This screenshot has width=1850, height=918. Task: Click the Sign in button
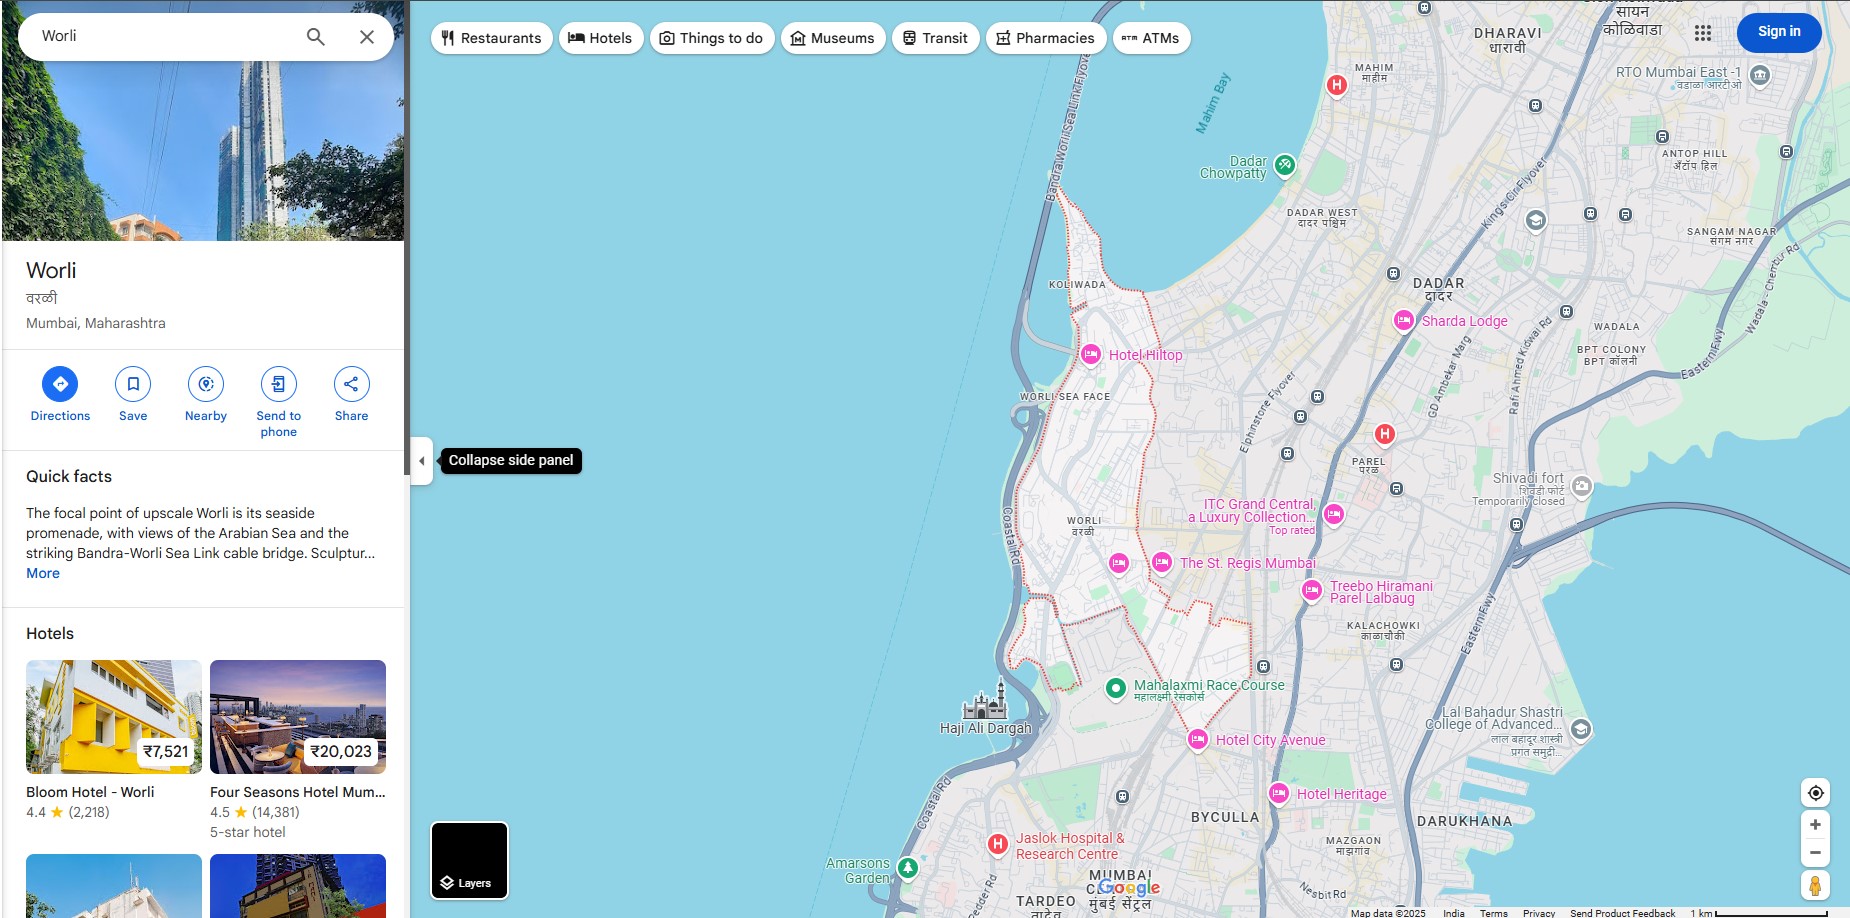tap(1779, 32)
